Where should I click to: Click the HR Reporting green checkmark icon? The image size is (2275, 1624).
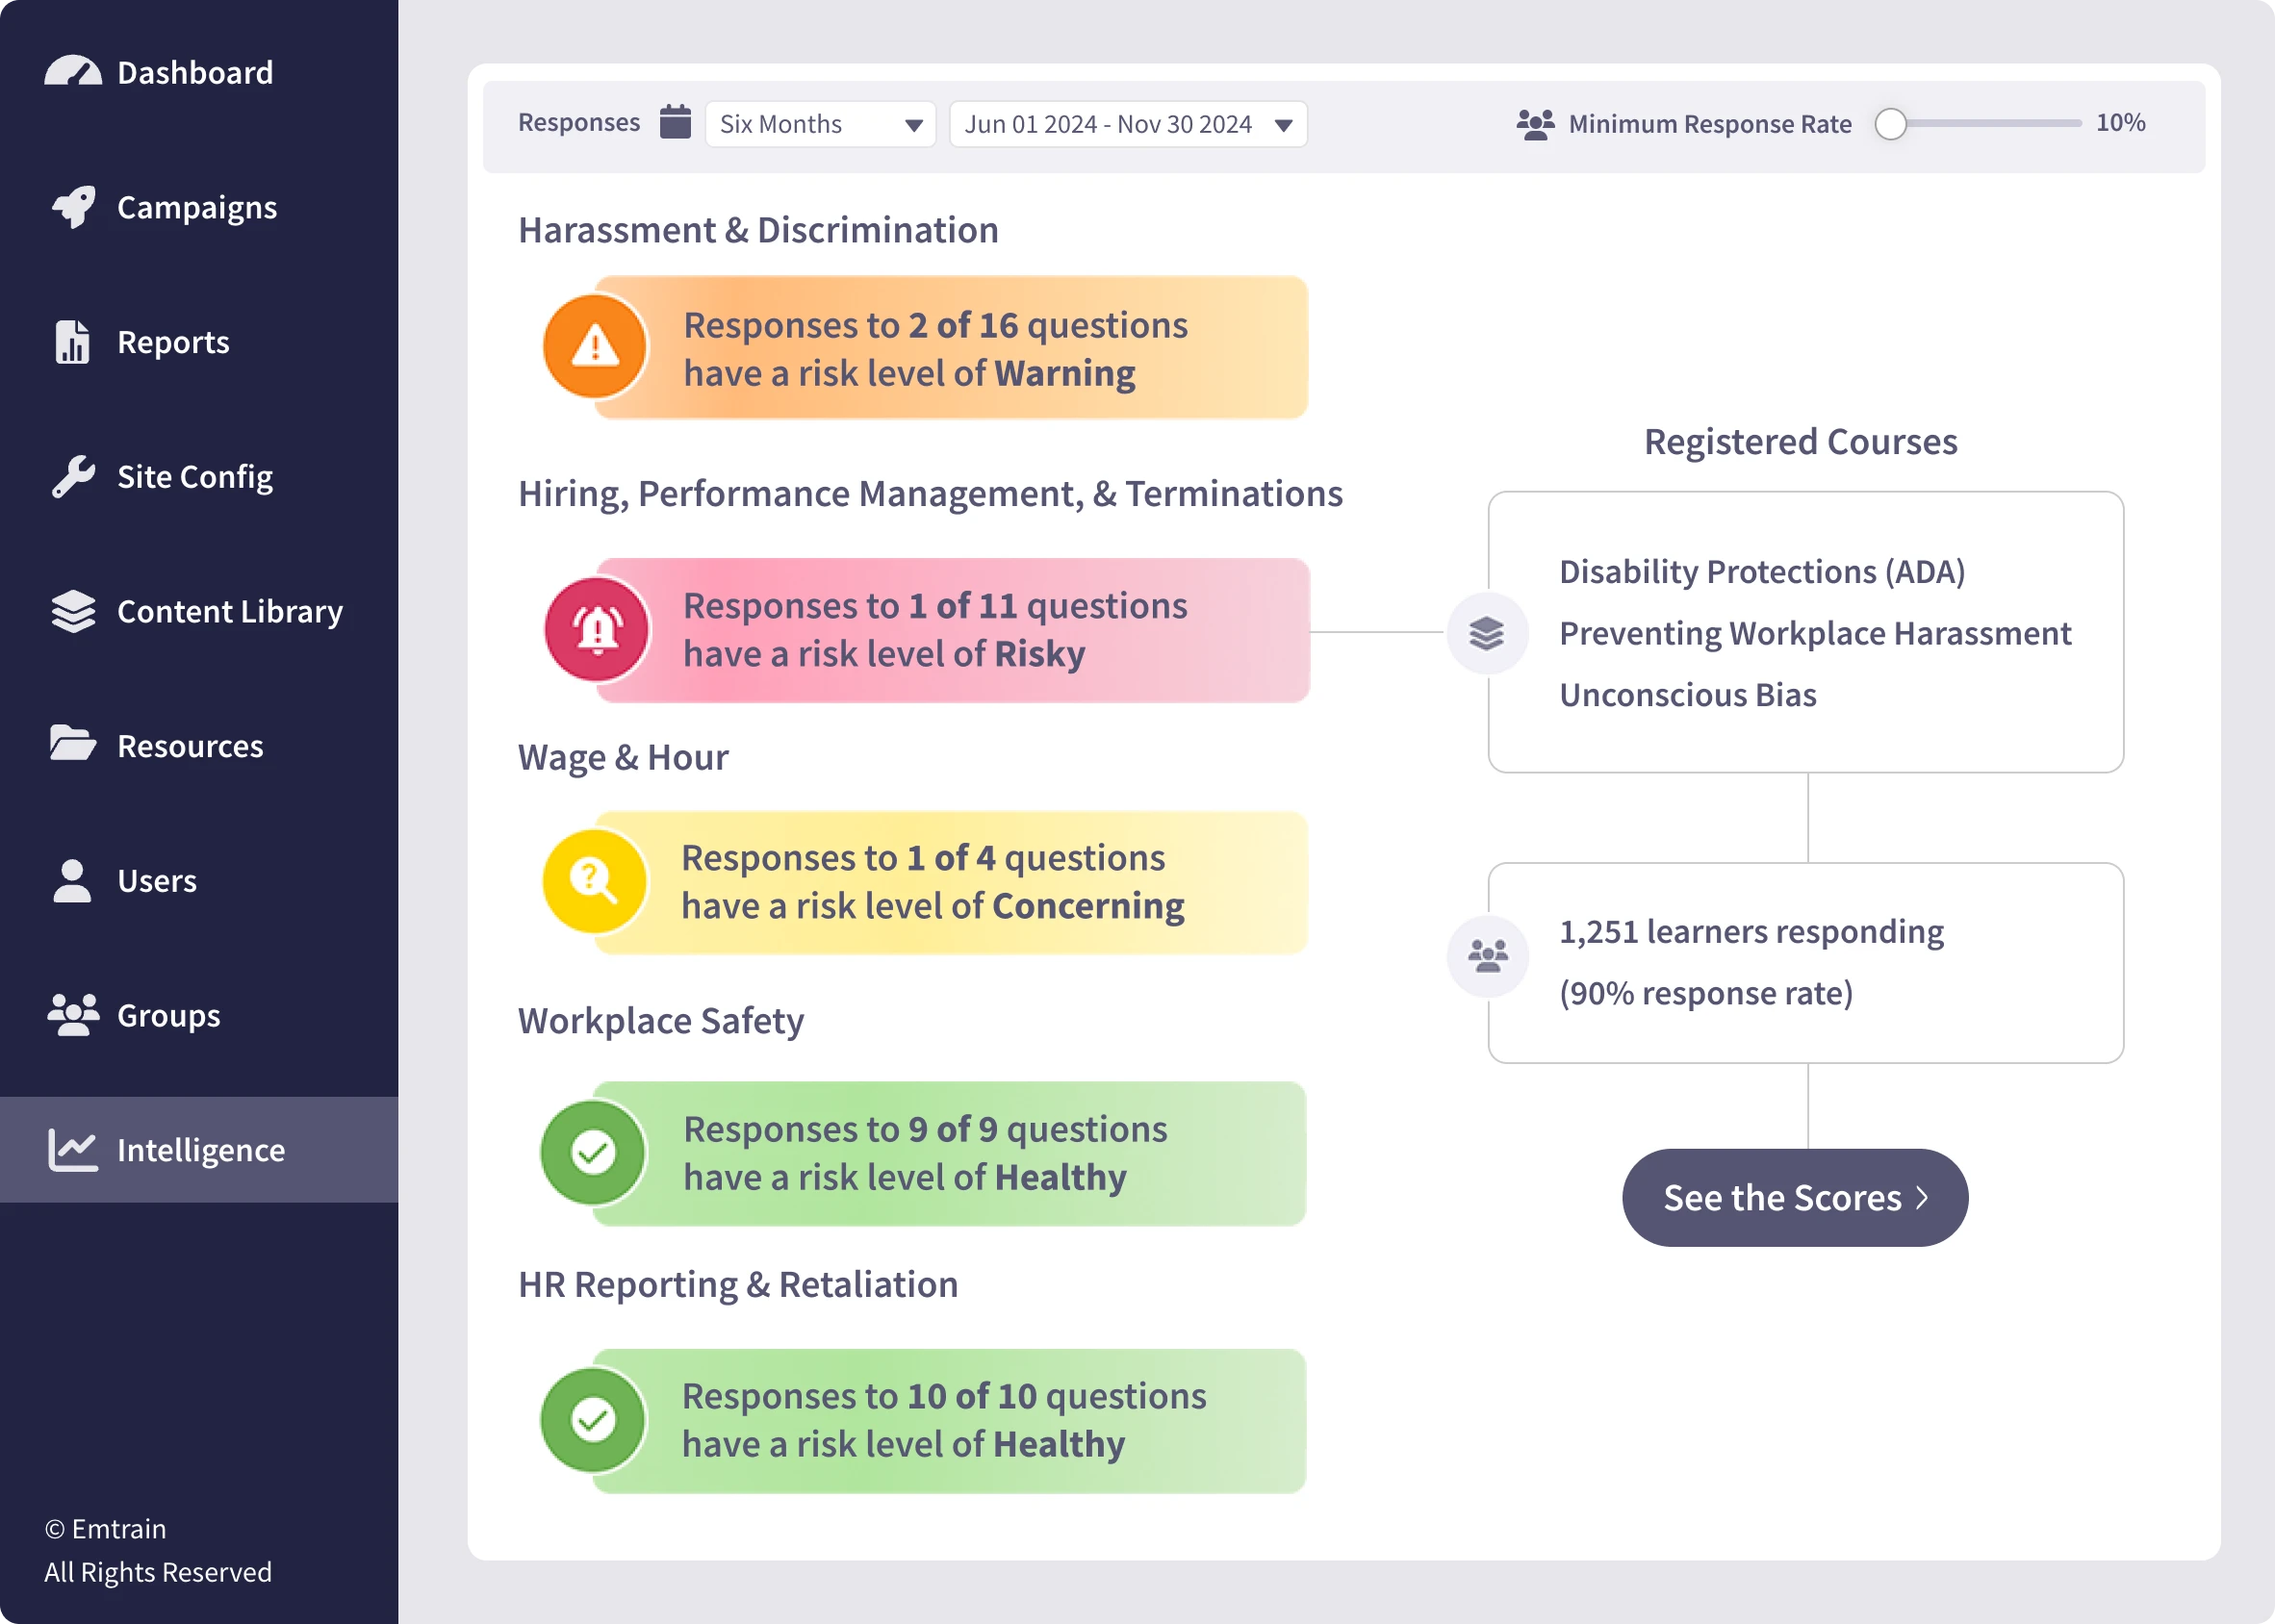pos(593,1420)
